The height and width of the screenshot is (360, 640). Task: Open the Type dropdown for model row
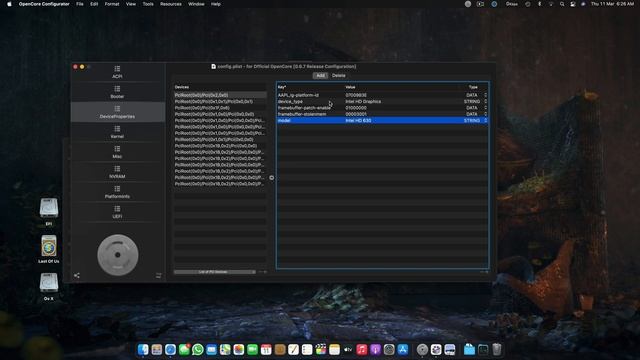(486, 120)
